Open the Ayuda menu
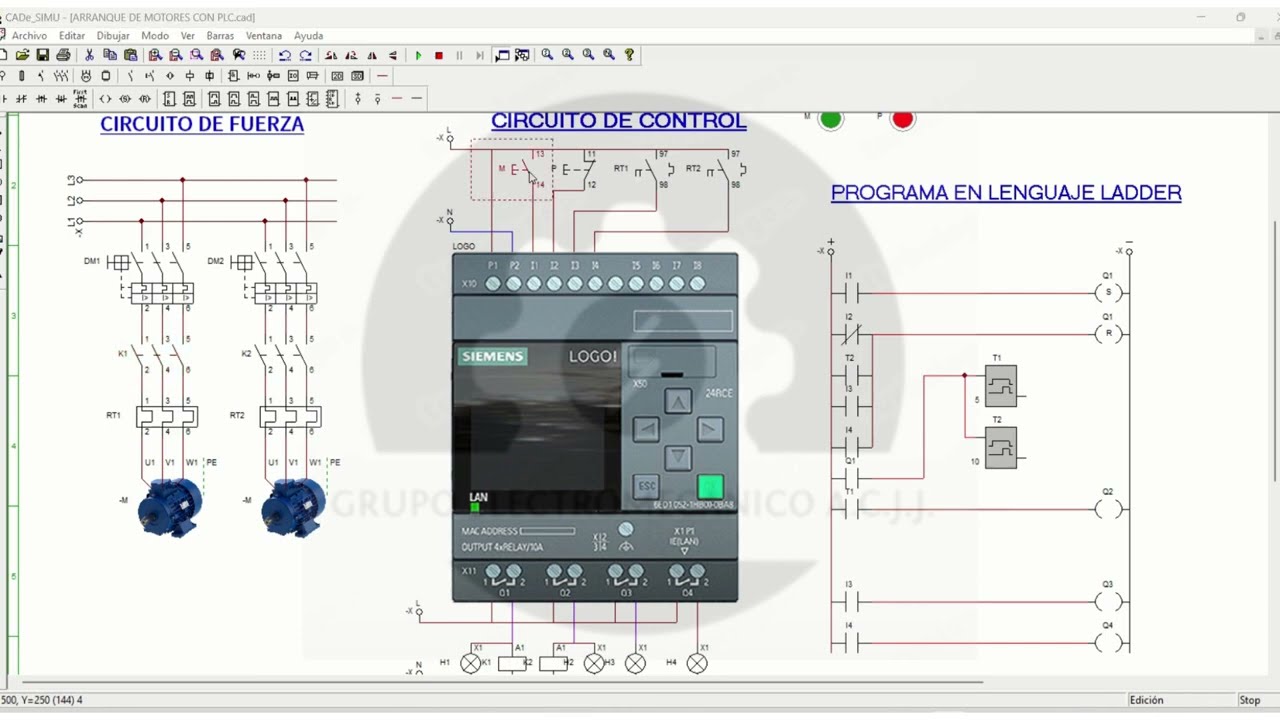 308,35
